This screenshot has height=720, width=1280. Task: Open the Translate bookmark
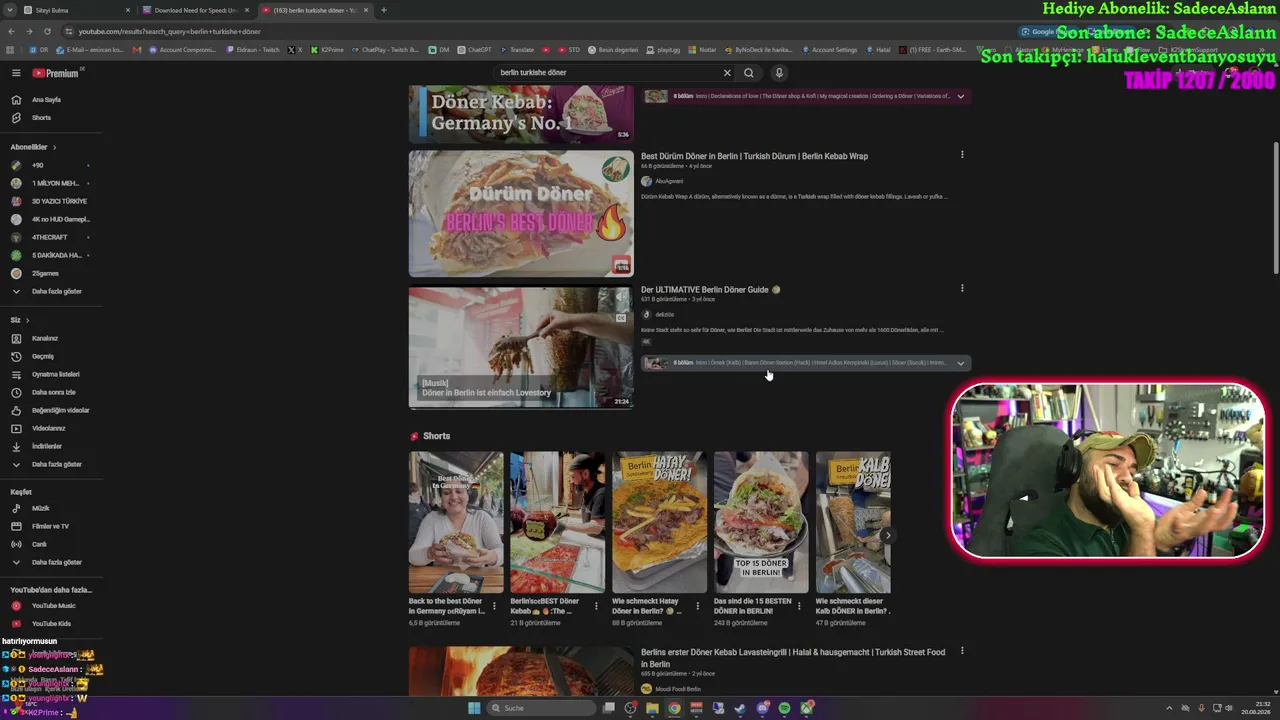(517, 50)
